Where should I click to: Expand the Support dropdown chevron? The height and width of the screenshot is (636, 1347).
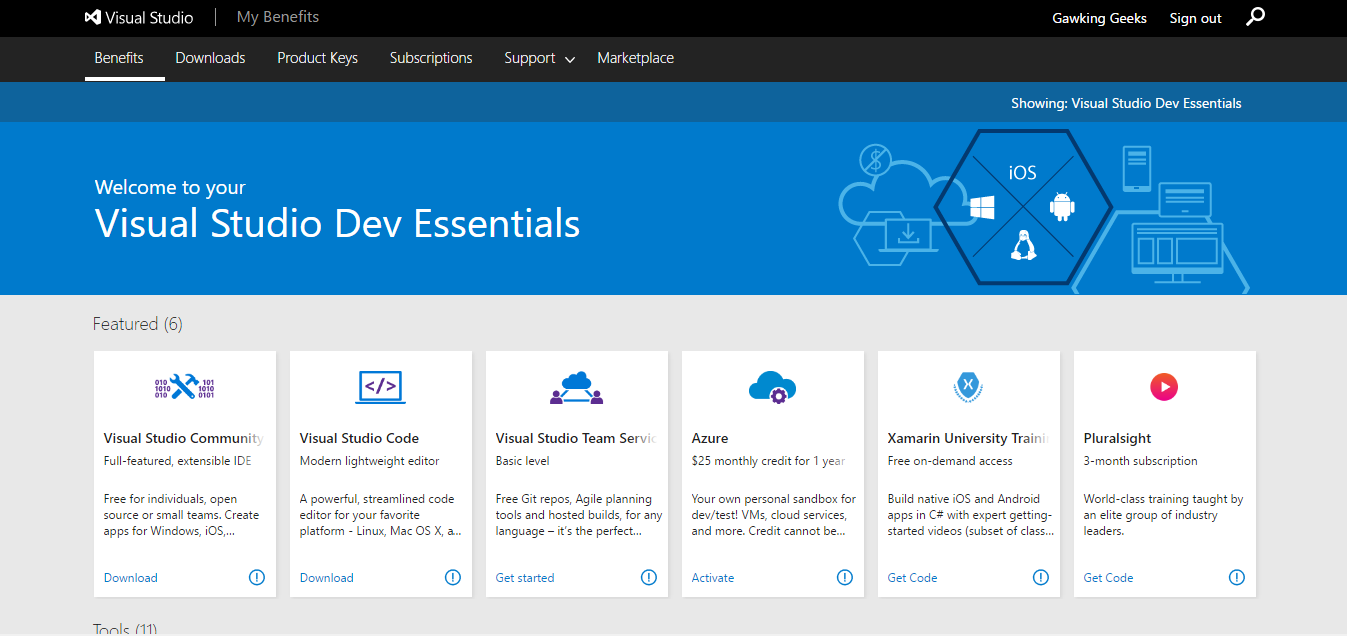click(570, 60)
